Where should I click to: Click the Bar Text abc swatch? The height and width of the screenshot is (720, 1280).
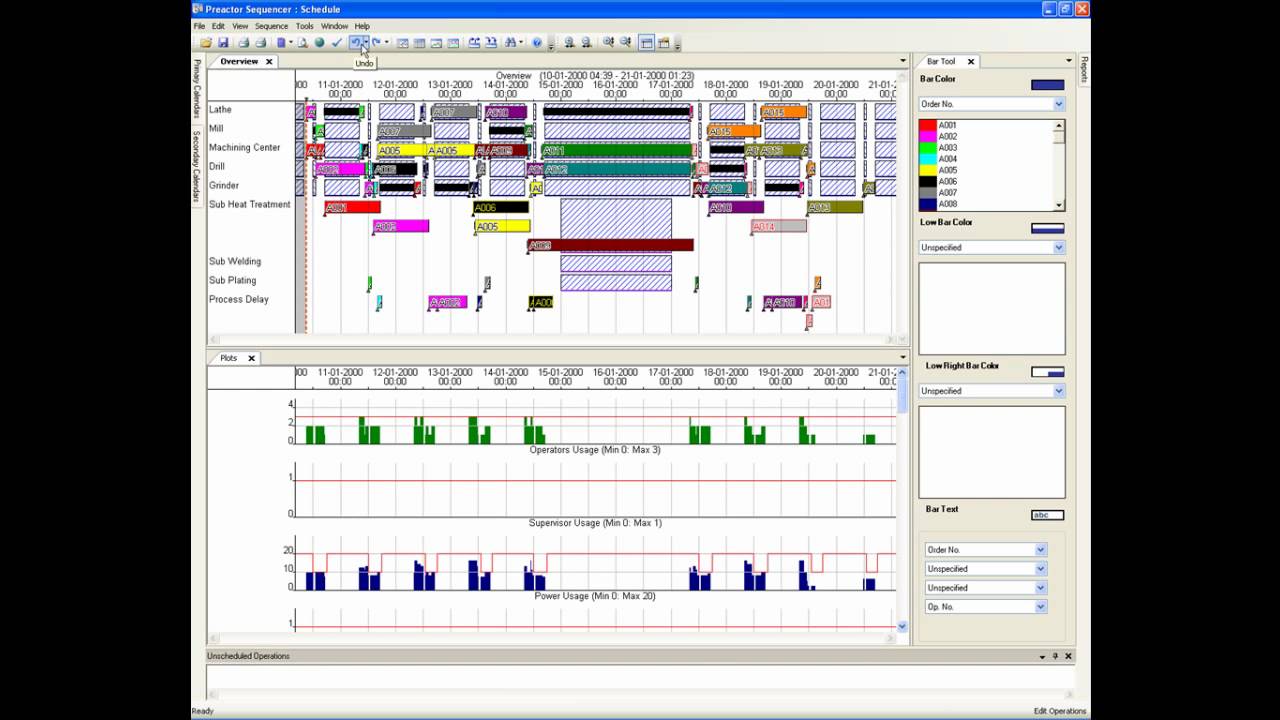[1047, 515]
